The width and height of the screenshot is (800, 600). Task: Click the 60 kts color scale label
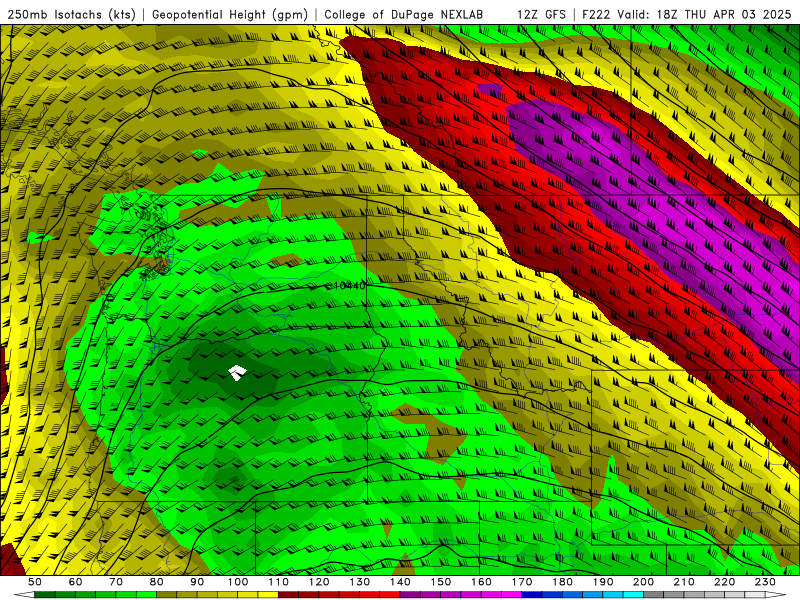point(75,582)
